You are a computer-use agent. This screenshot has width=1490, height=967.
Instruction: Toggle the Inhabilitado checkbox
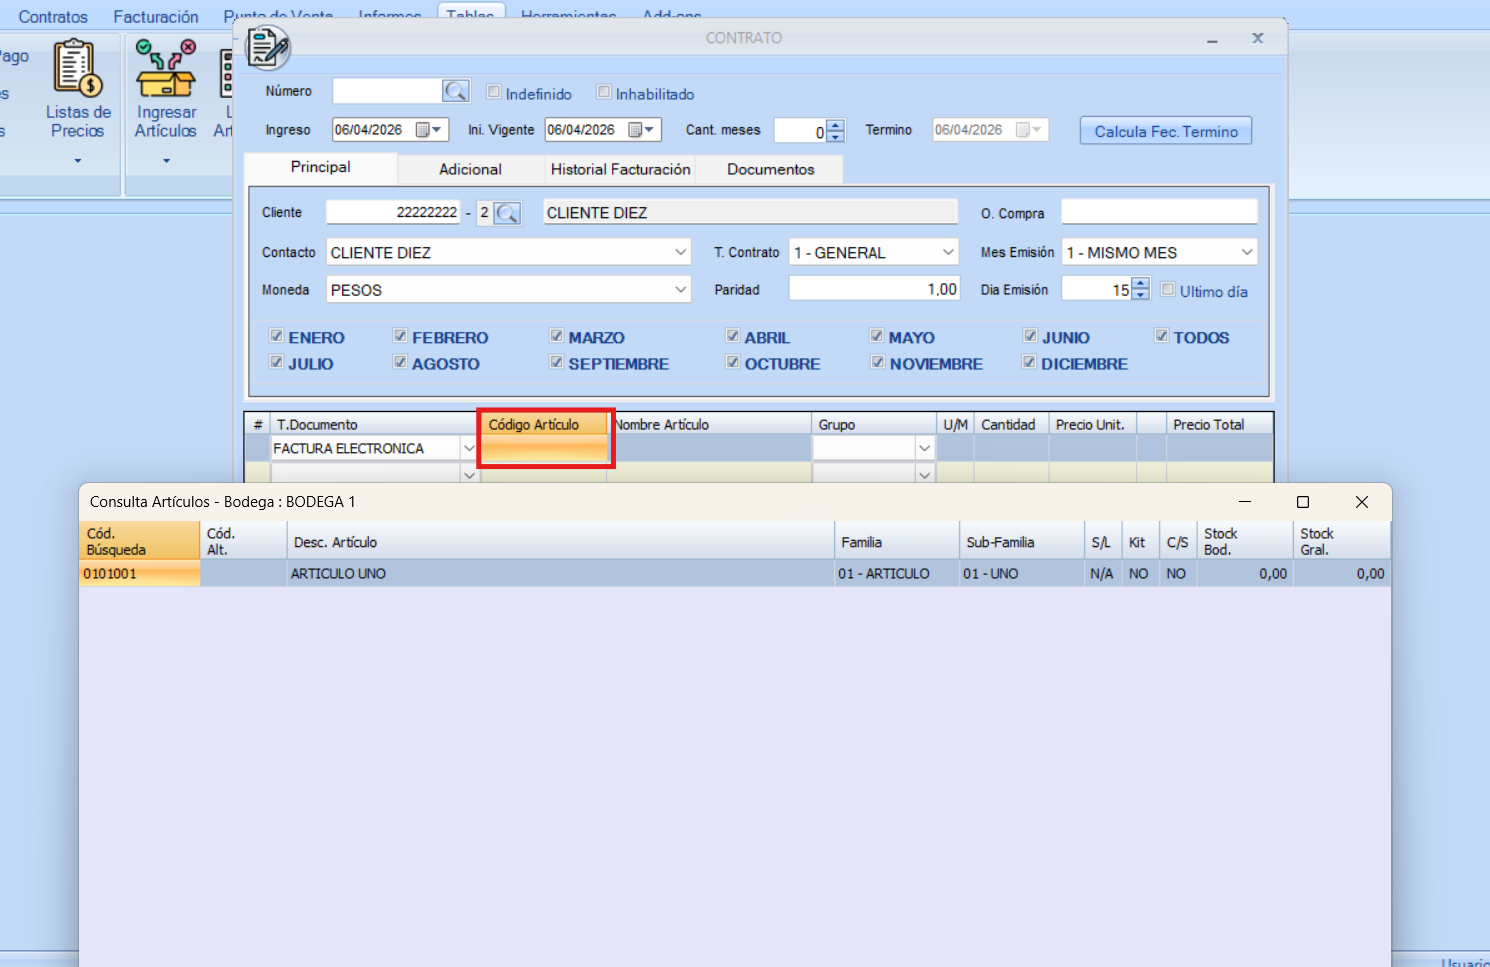604,92
